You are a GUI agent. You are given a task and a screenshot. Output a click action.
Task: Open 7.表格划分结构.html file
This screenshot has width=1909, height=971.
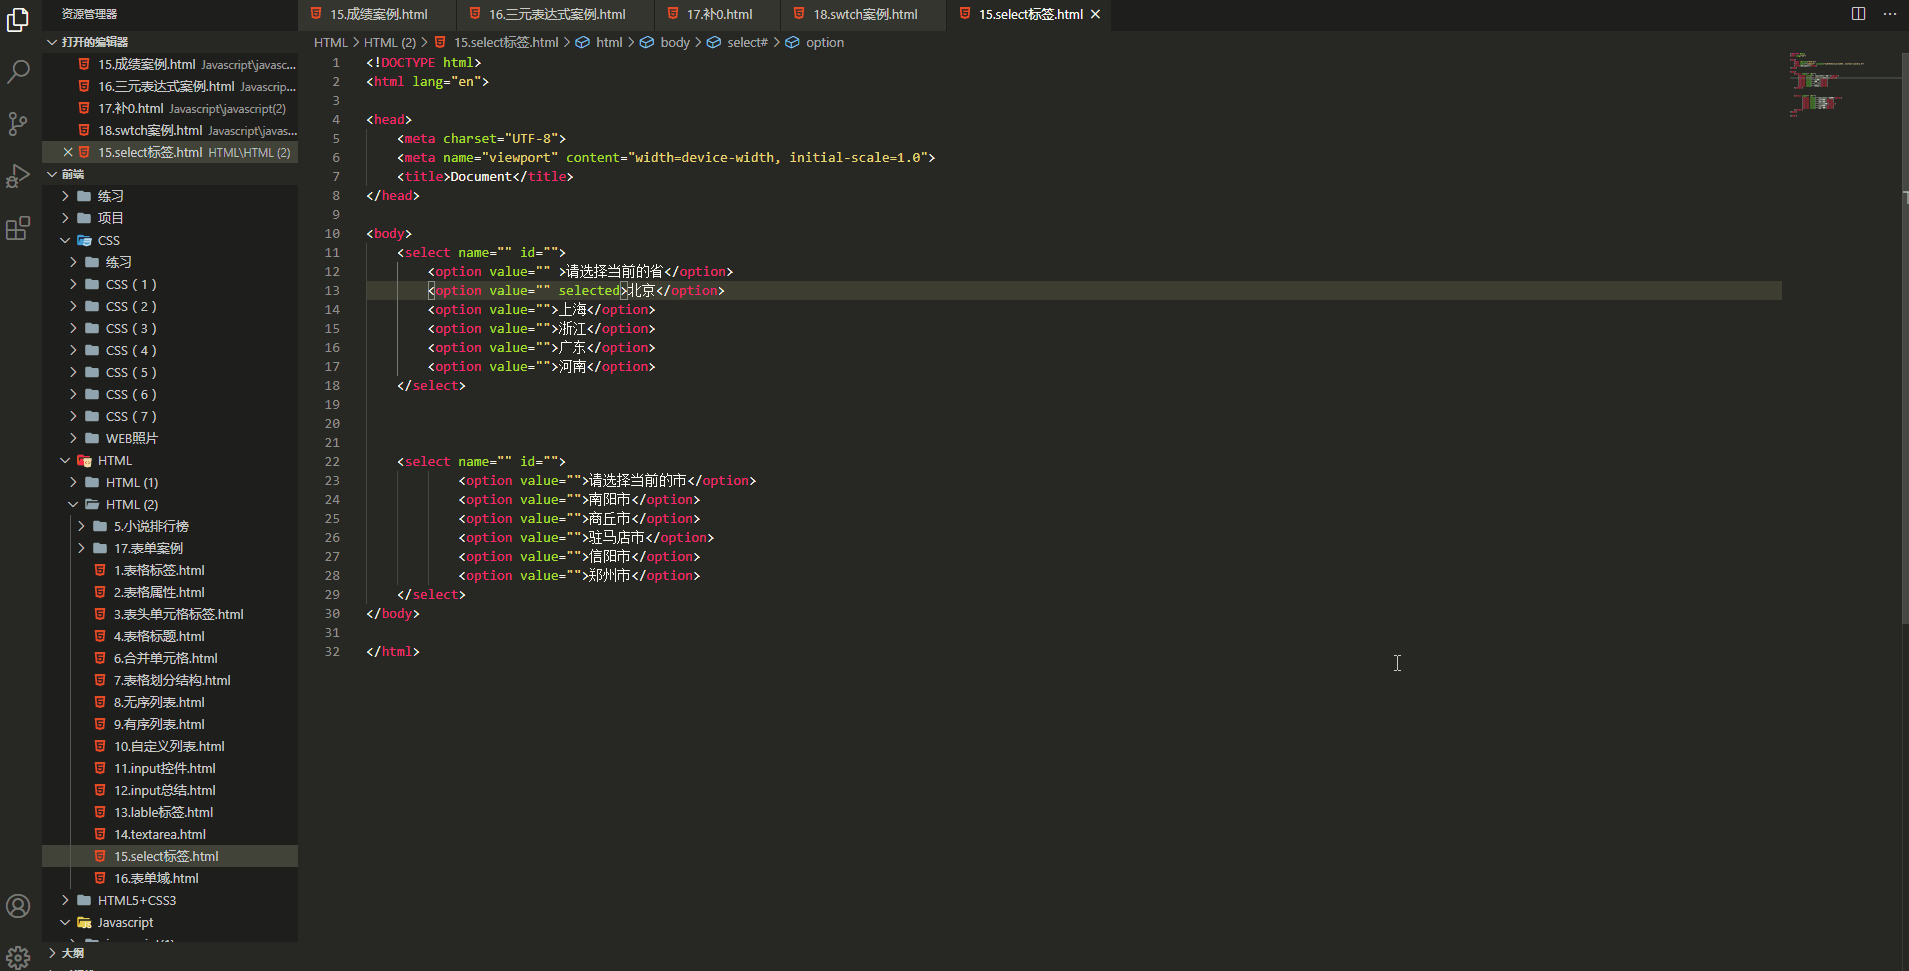[170, 680]
